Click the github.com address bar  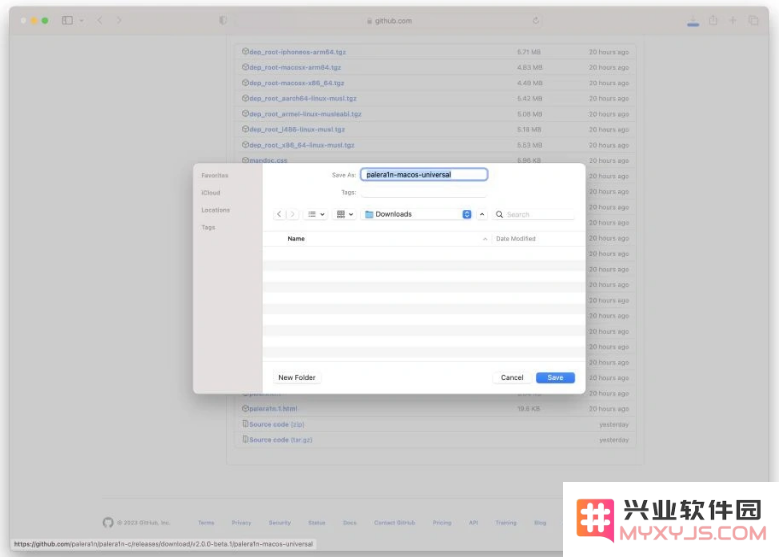tap(389, 20)
